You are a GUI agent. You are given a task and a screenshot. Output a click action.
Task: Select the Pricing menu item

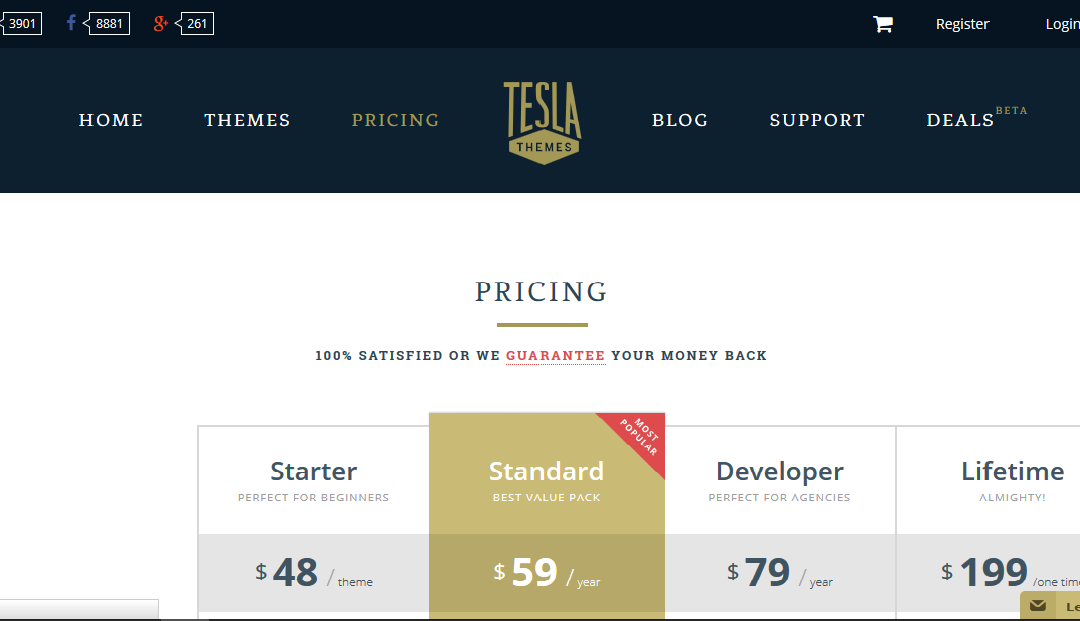395,120
